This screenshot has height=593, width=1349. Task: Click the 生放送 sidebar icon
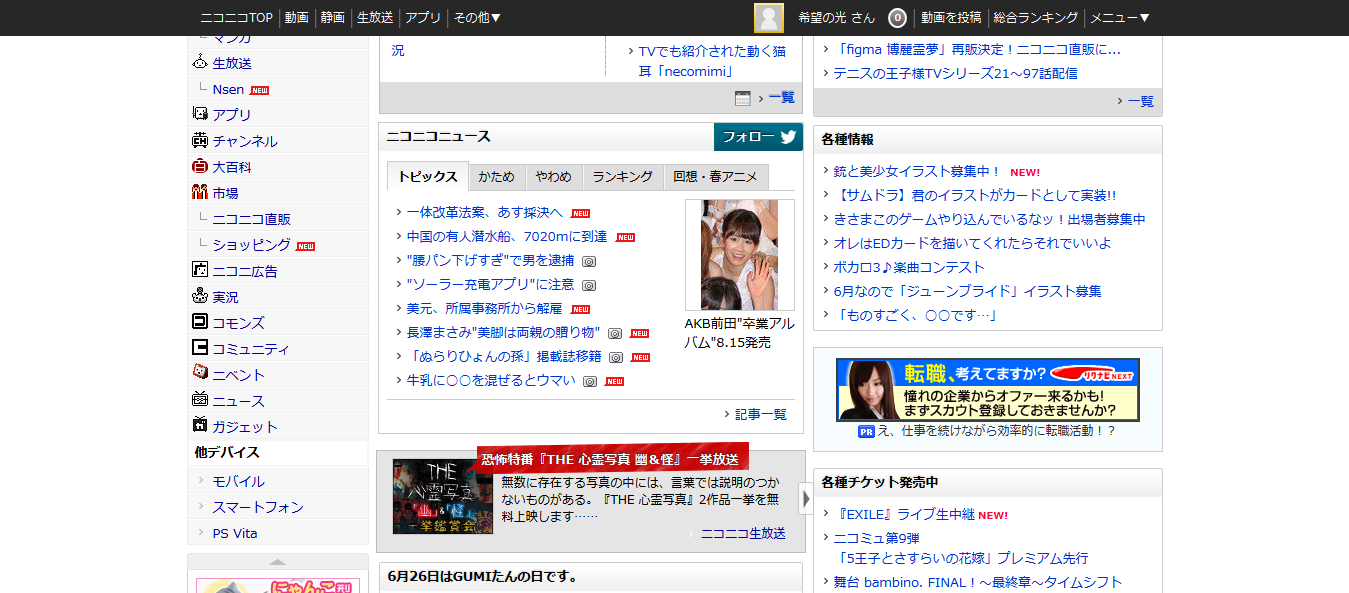click(x=200, y=62)
